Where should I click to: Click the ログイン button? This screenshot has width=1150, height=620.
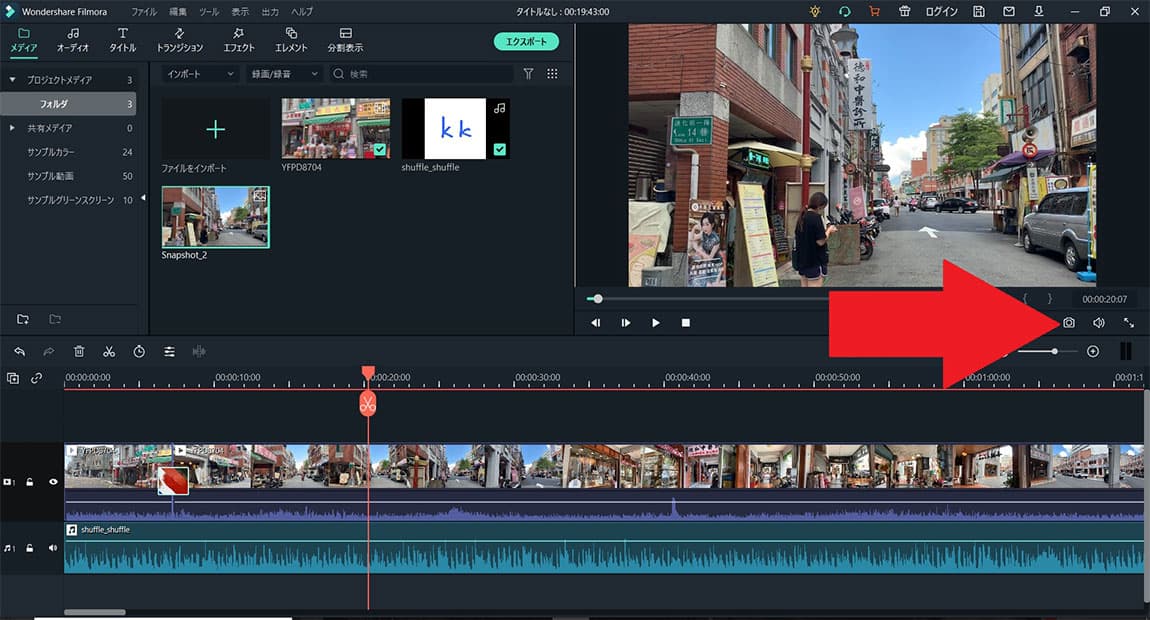pos(941,12)
